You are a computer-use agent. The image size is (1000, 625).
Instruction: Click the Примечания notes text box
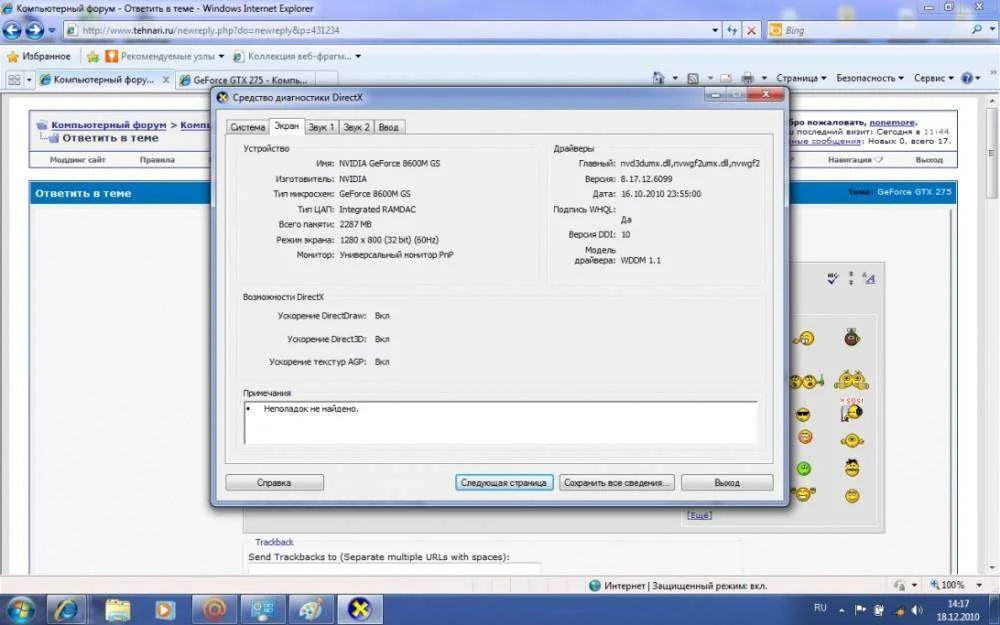coord(501,422)
